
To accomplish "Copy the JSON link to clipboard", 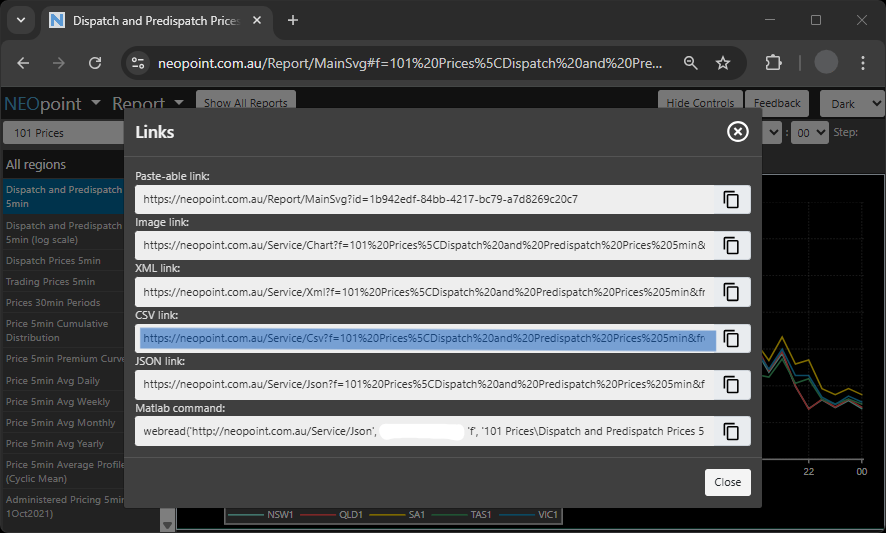I will coord(731,384).
